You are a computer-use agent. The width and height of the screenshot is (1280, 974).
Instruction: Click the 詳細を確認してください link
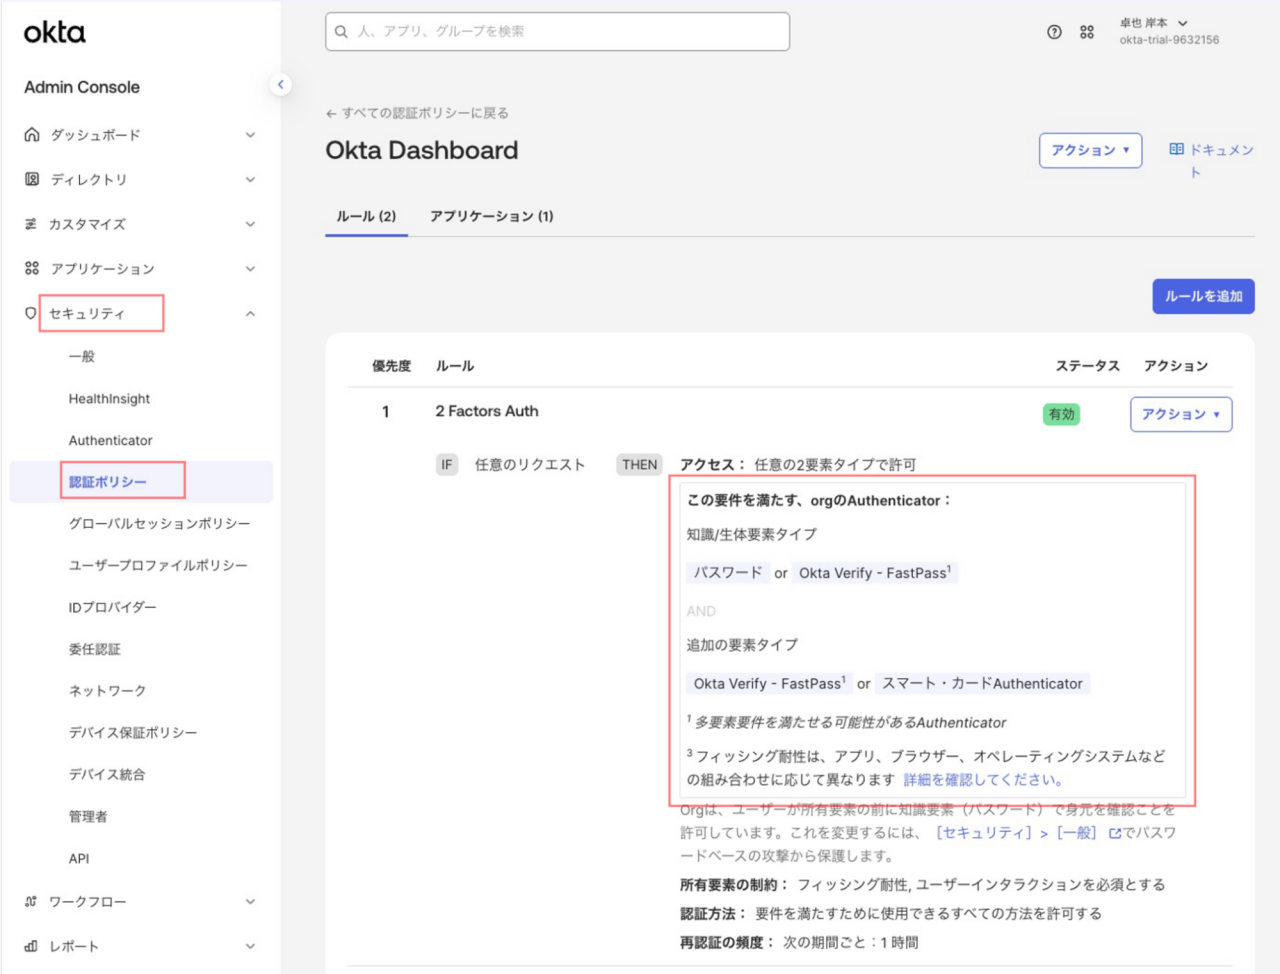[983, 780]
